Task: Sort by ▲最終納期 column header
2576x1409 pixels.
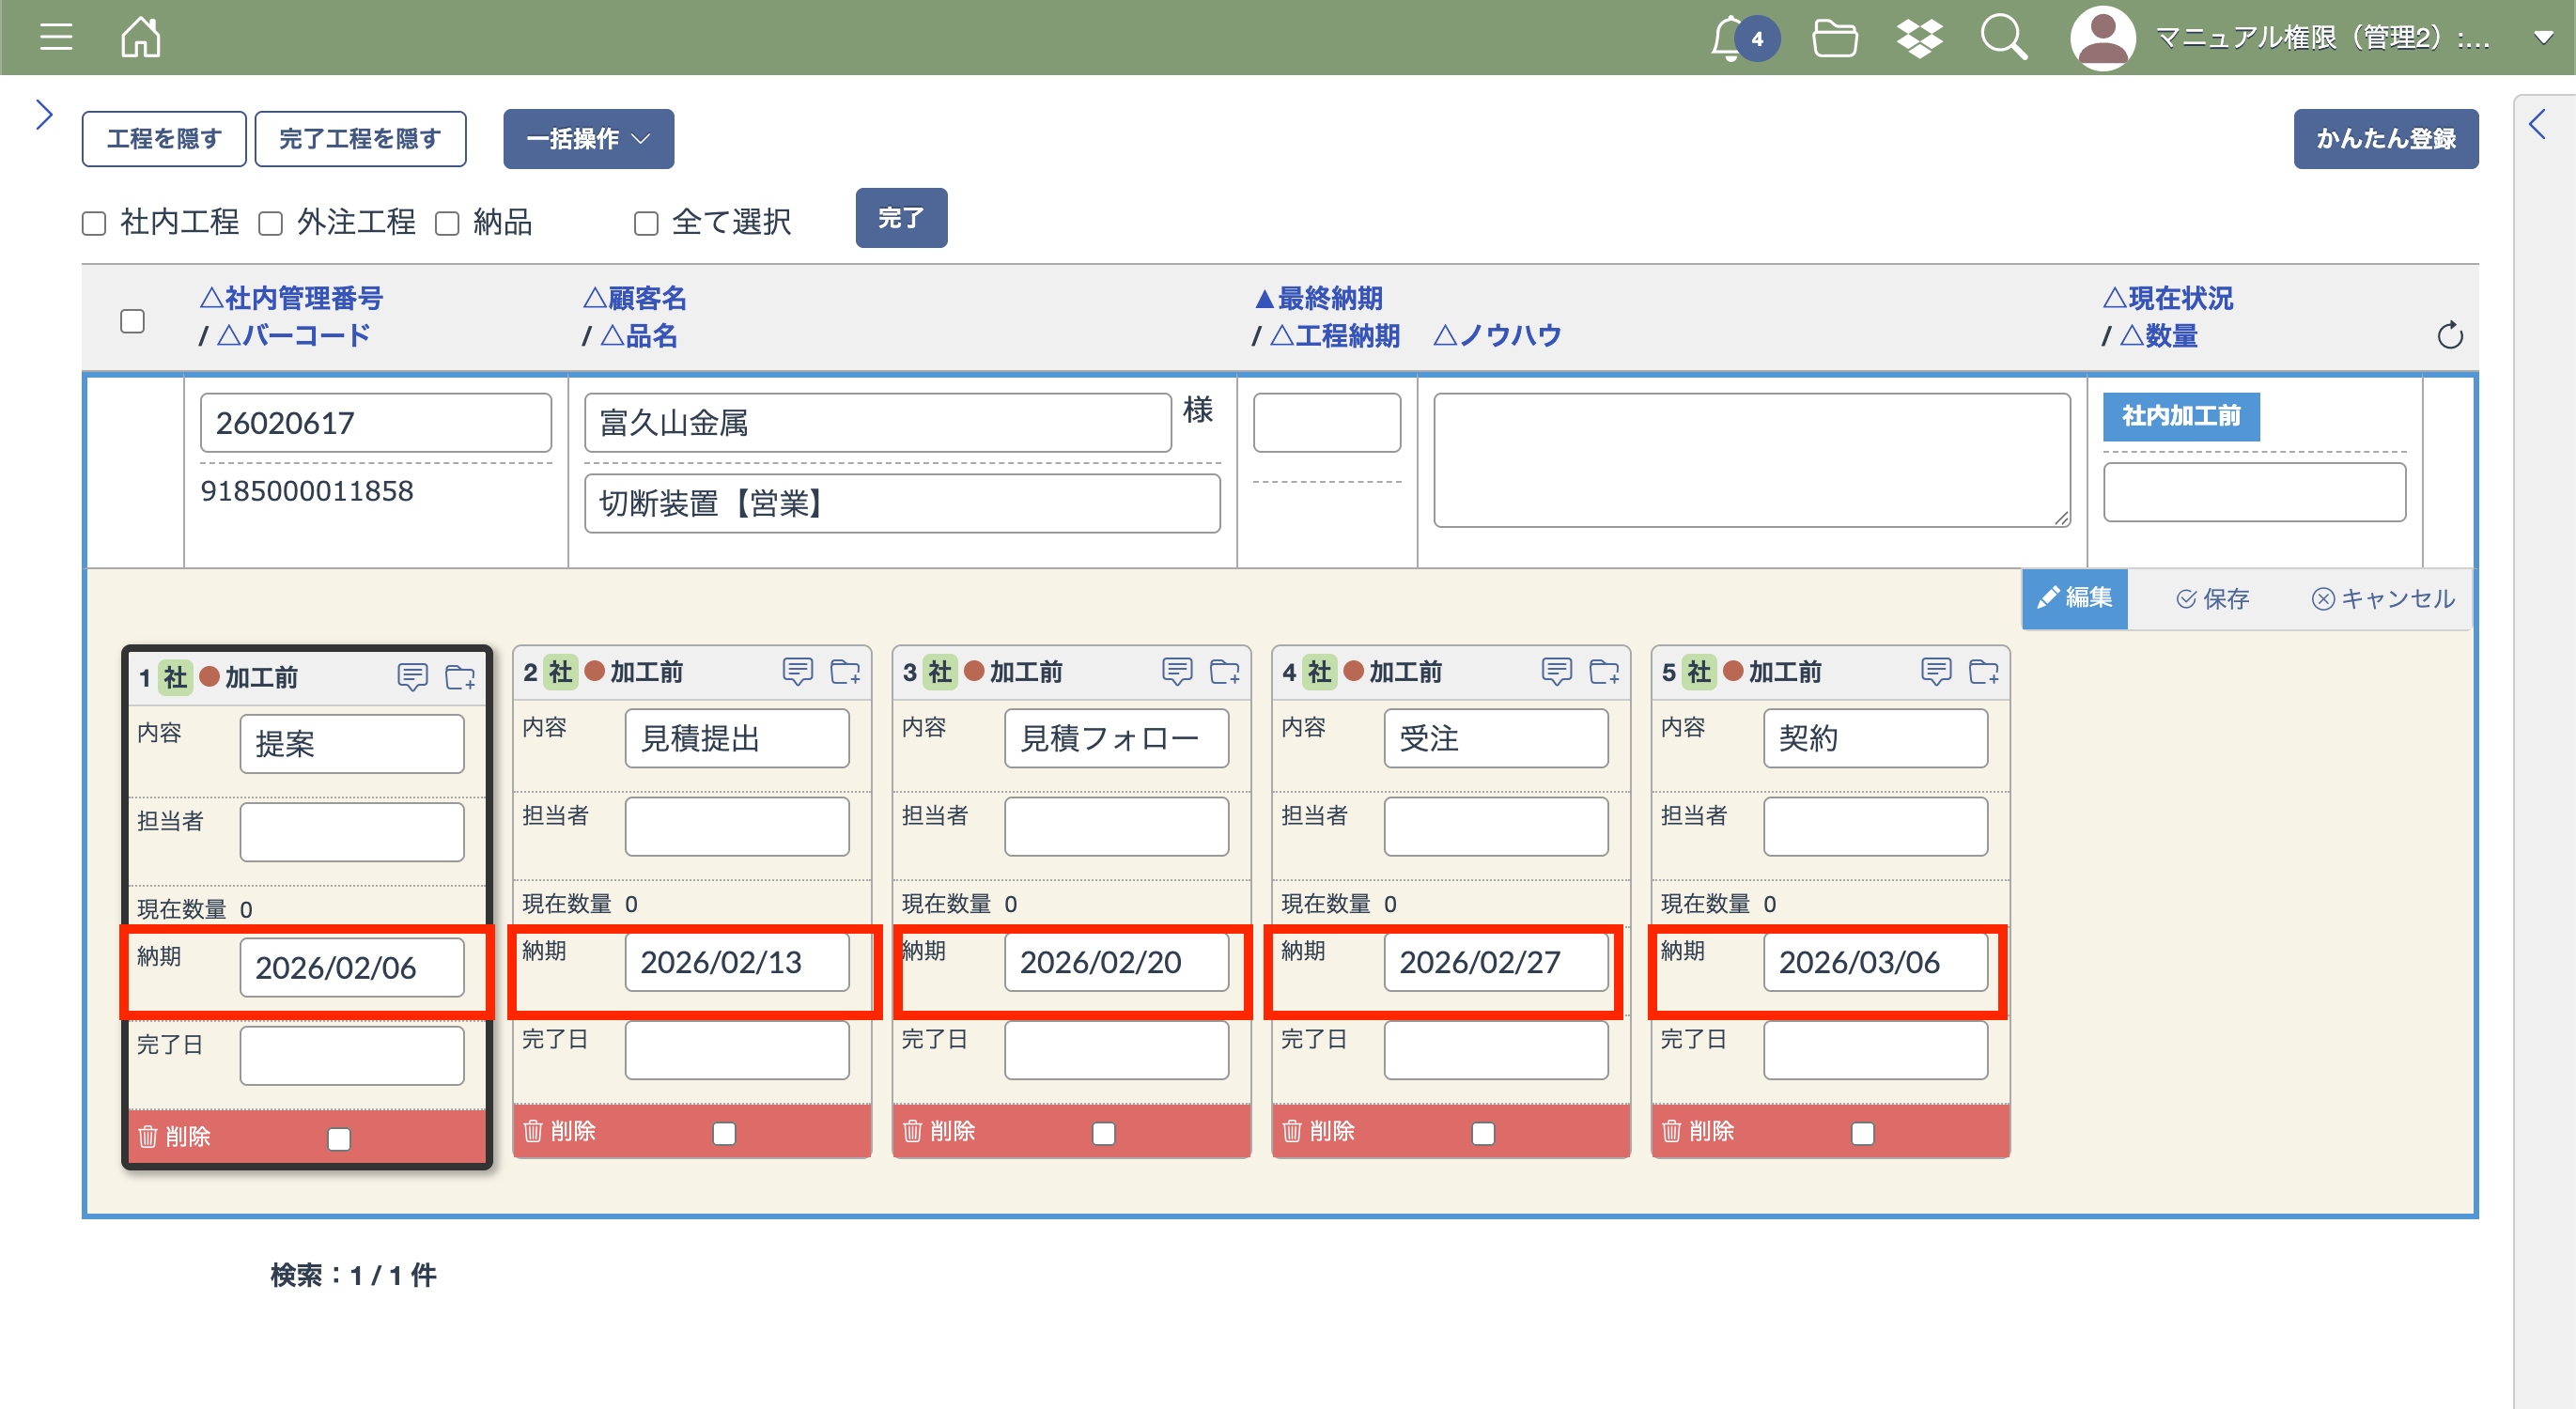Action: tap(1318, 297)
